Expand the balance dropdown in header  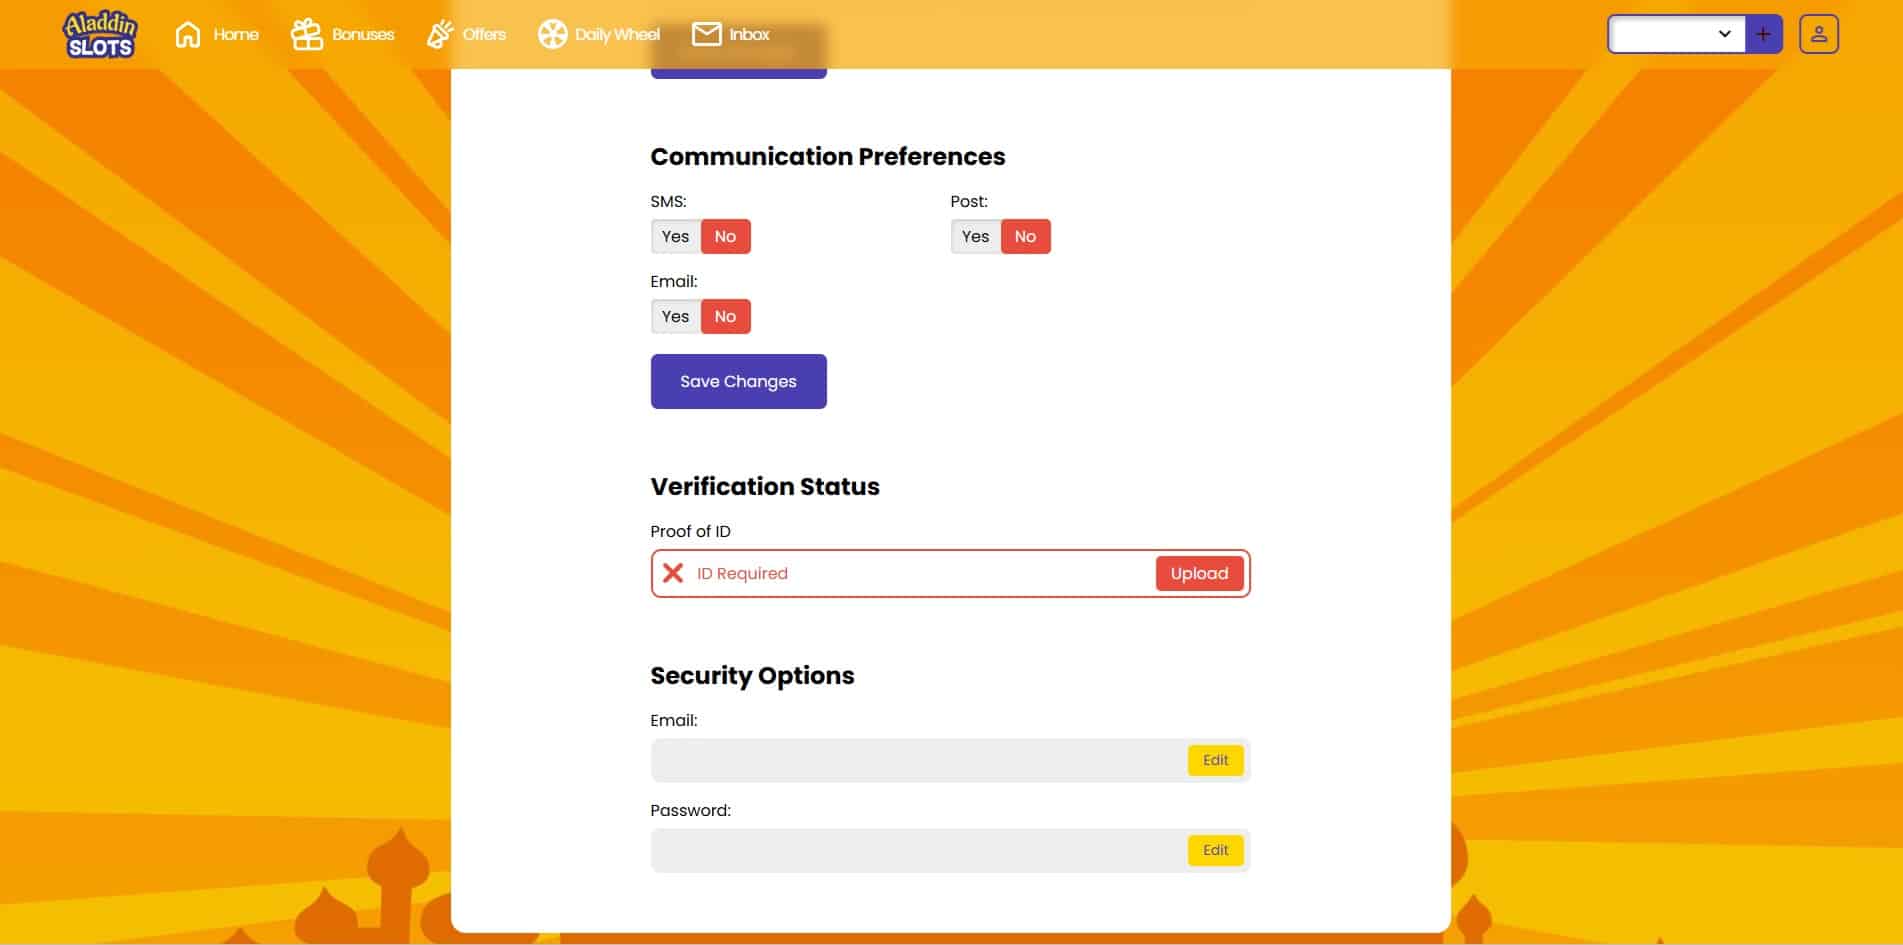[x=1677, y=35]
